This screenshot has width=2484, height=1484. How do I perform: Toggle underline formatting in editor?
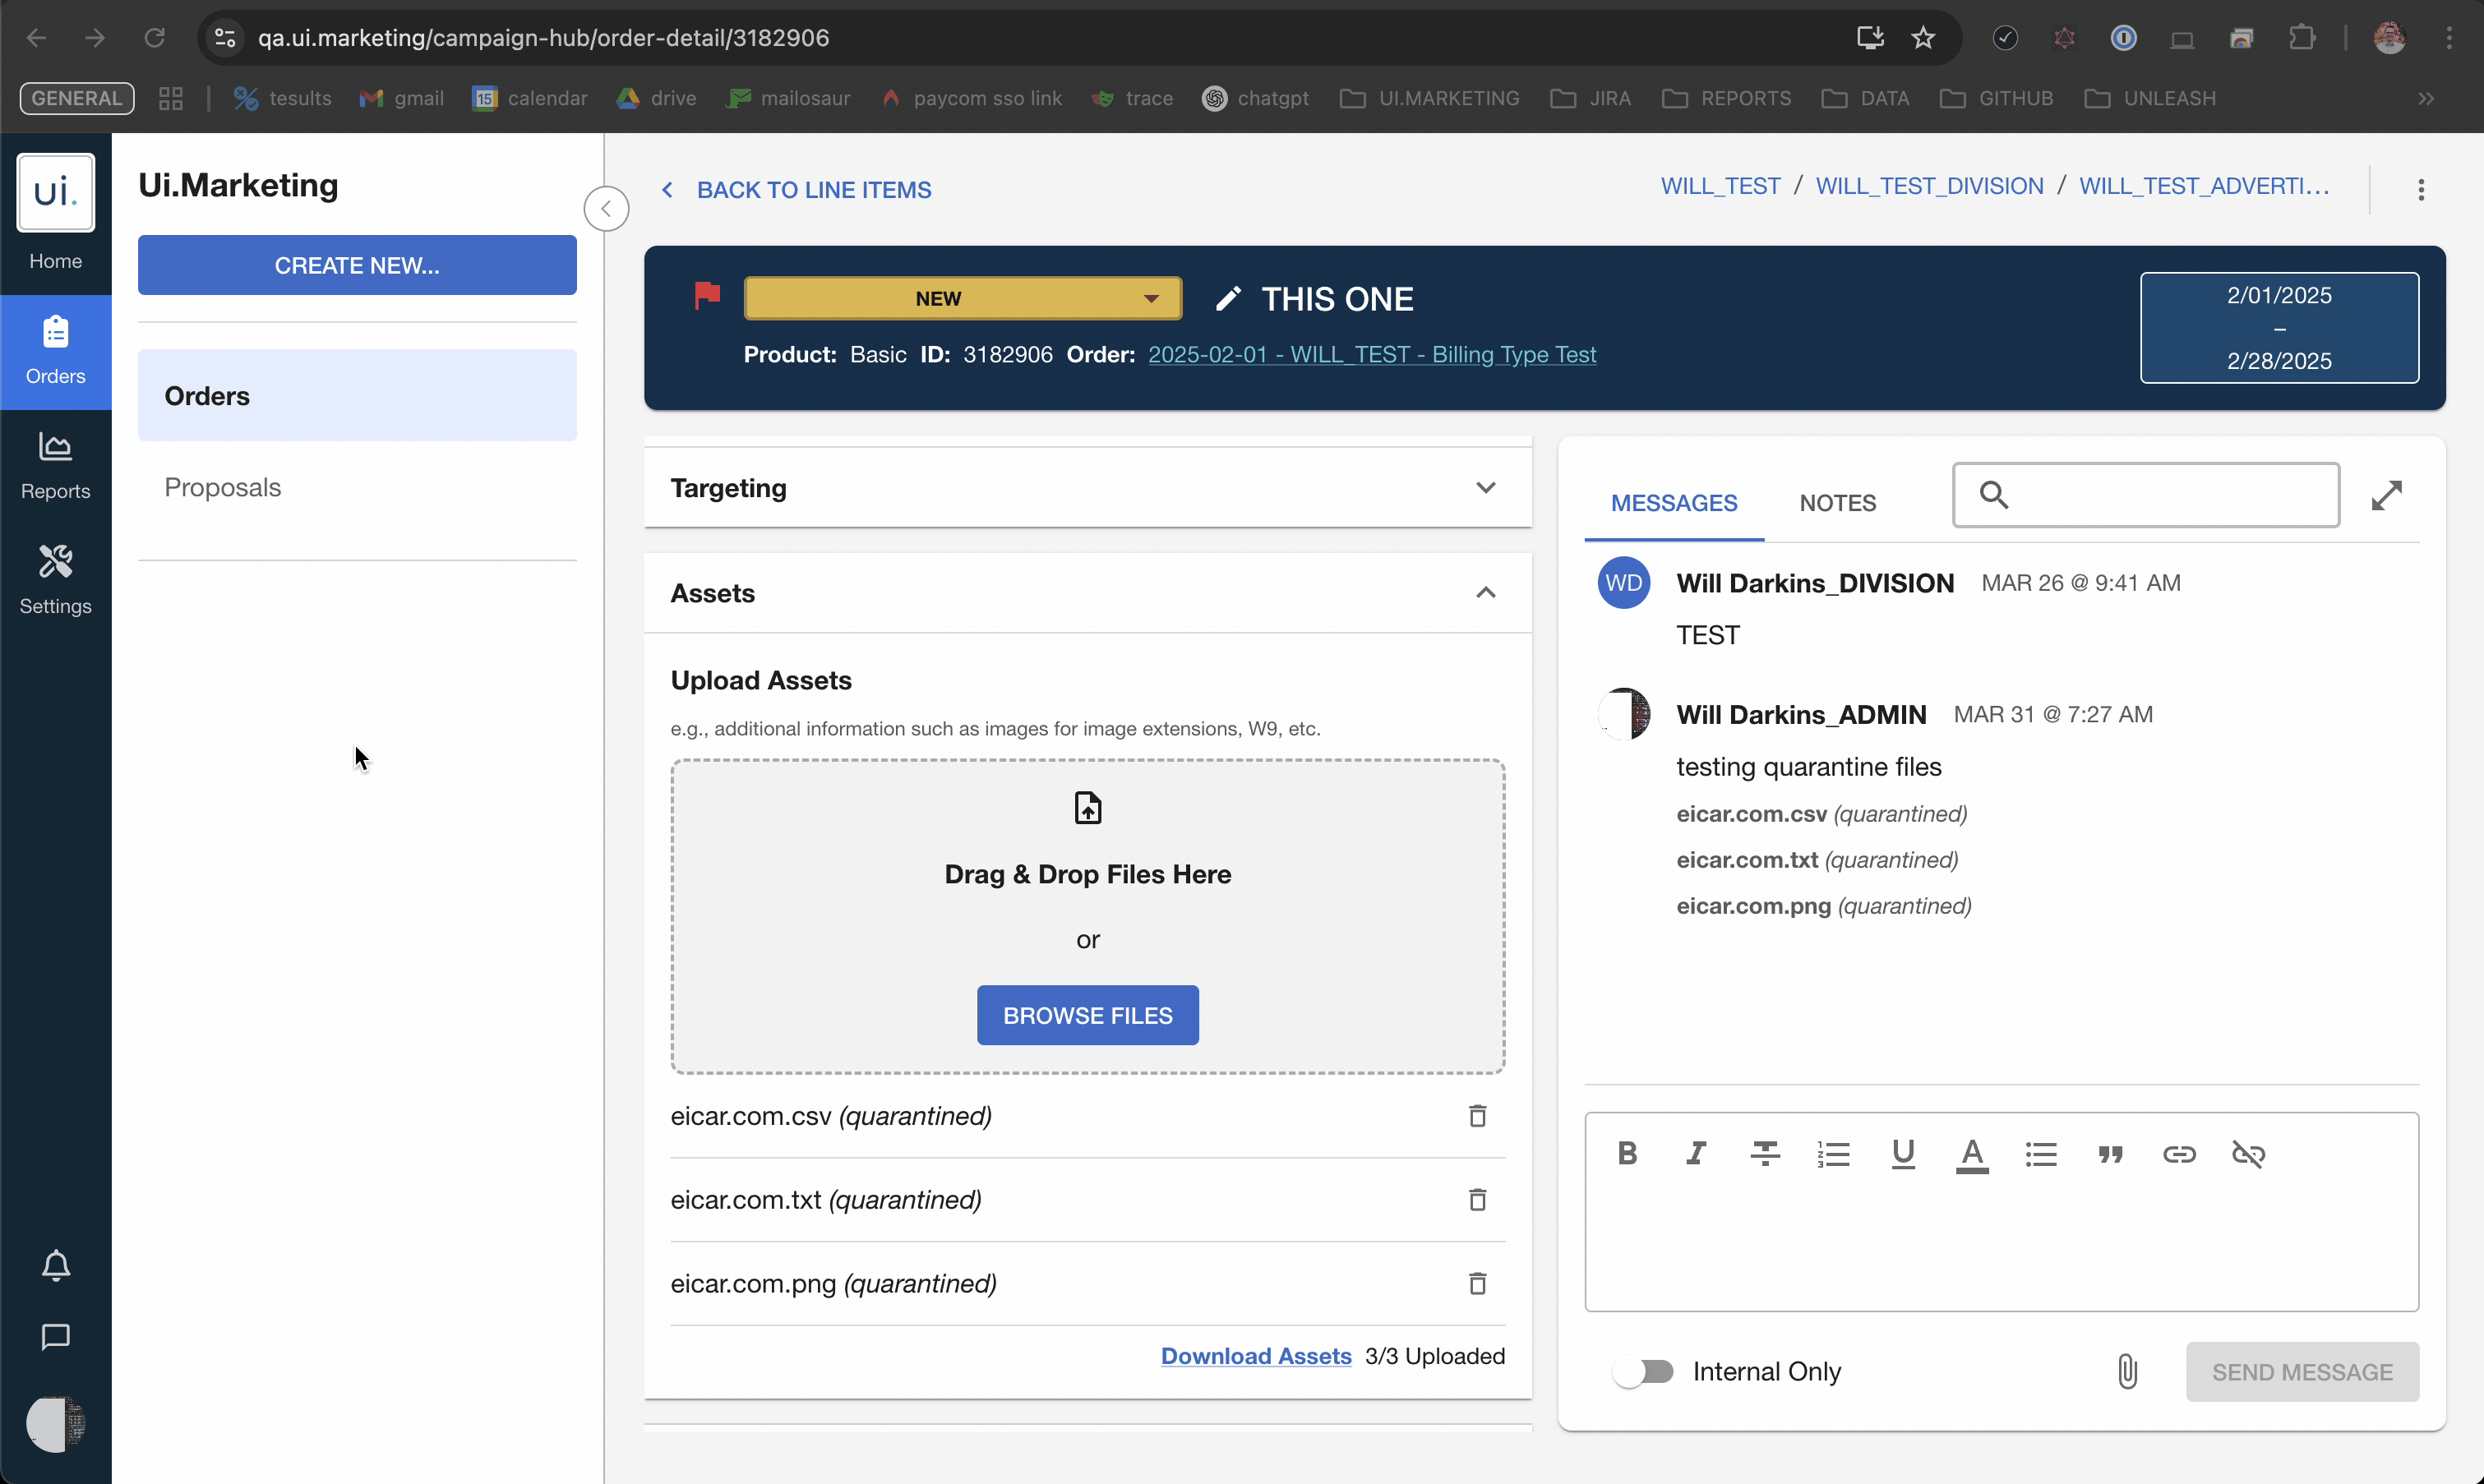[1903, 1154]
